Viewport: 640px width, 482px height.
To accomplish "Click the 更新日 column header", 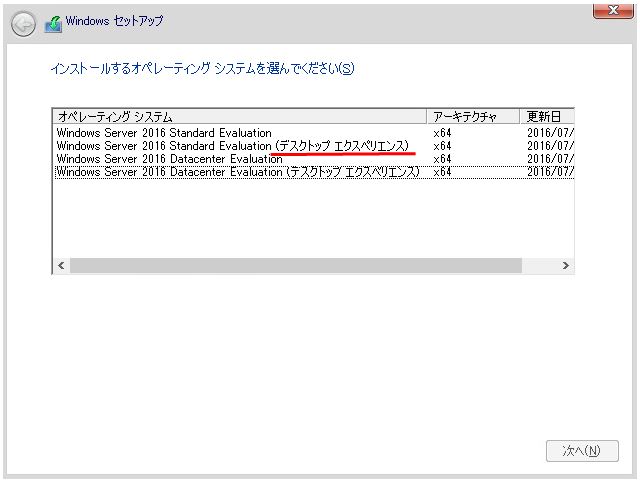I will pos(547,117).
